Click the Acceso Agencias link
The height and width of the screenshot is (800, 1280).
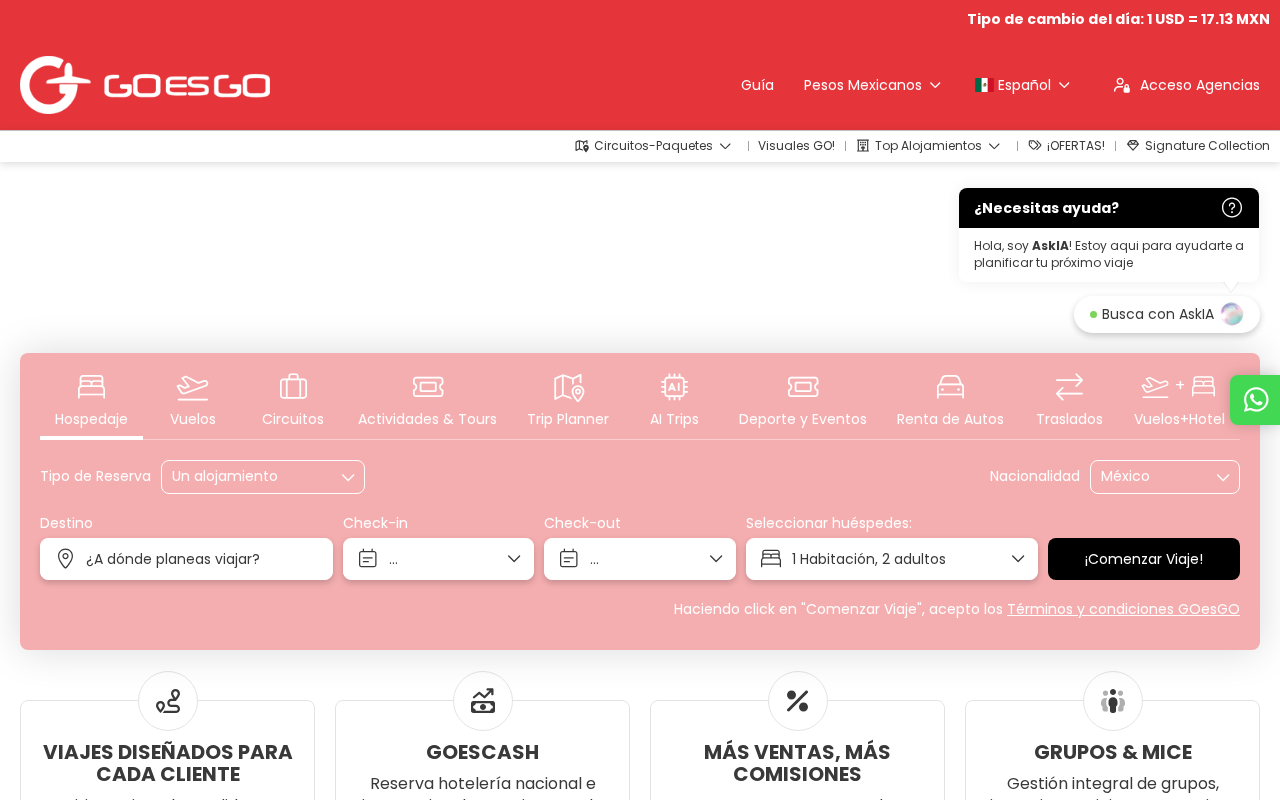click(1186, 85)
